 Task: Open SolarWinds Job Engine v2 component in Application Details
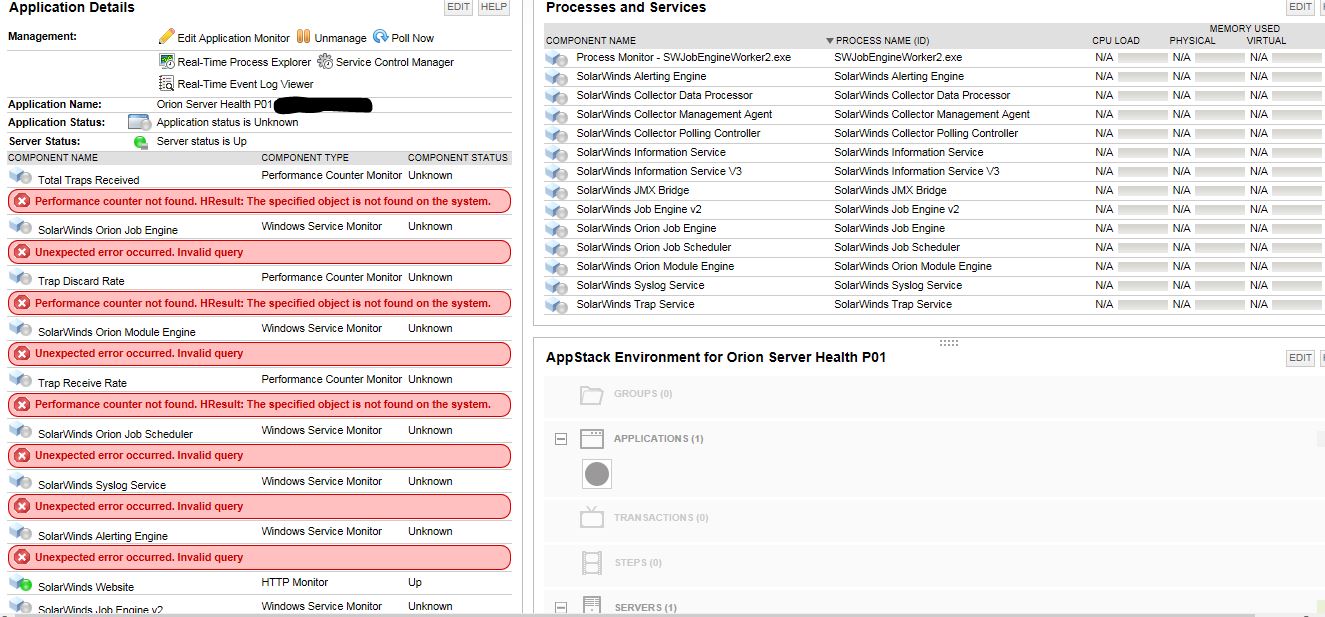(x=100, y=610)
